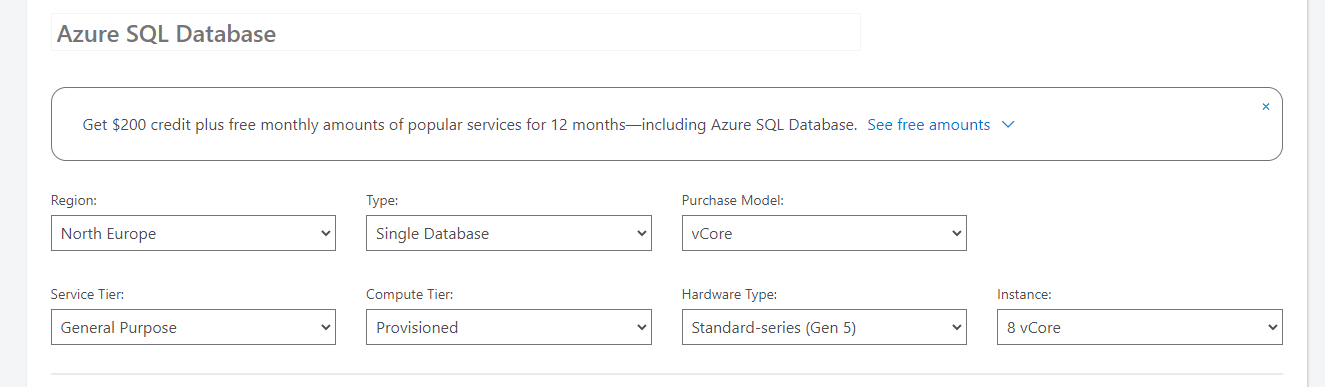Open the Purchase Model dropdown showing vCore
Viewport: 1325px width, 387px height.
[x=824, y=233]
